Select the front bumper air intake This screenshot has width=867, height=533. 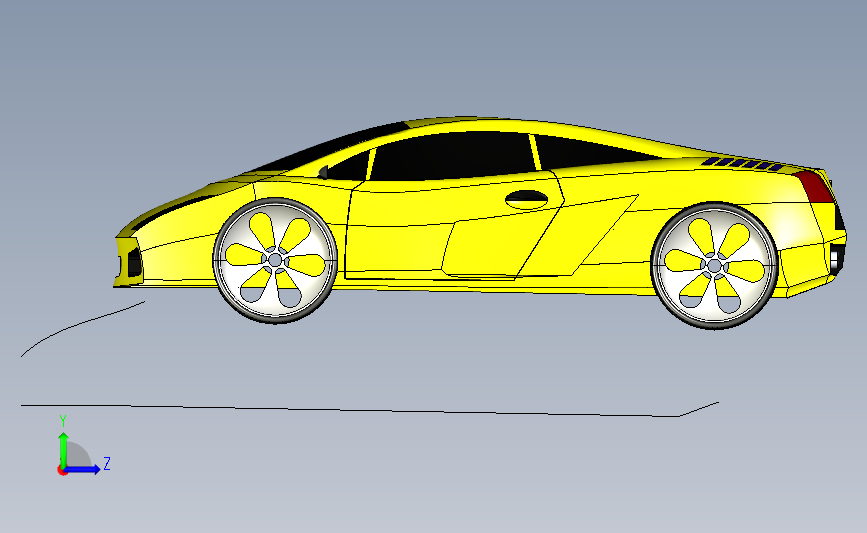[134, 263]
